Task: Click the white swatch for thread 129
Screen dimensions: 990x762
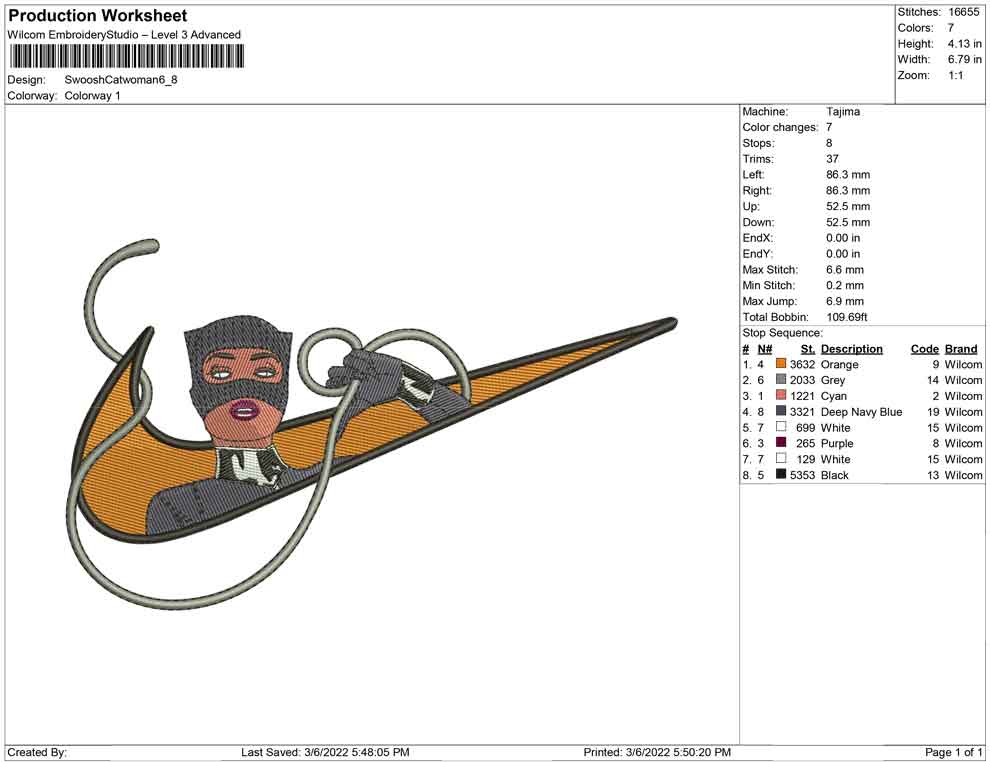Action: pos(781,458)
